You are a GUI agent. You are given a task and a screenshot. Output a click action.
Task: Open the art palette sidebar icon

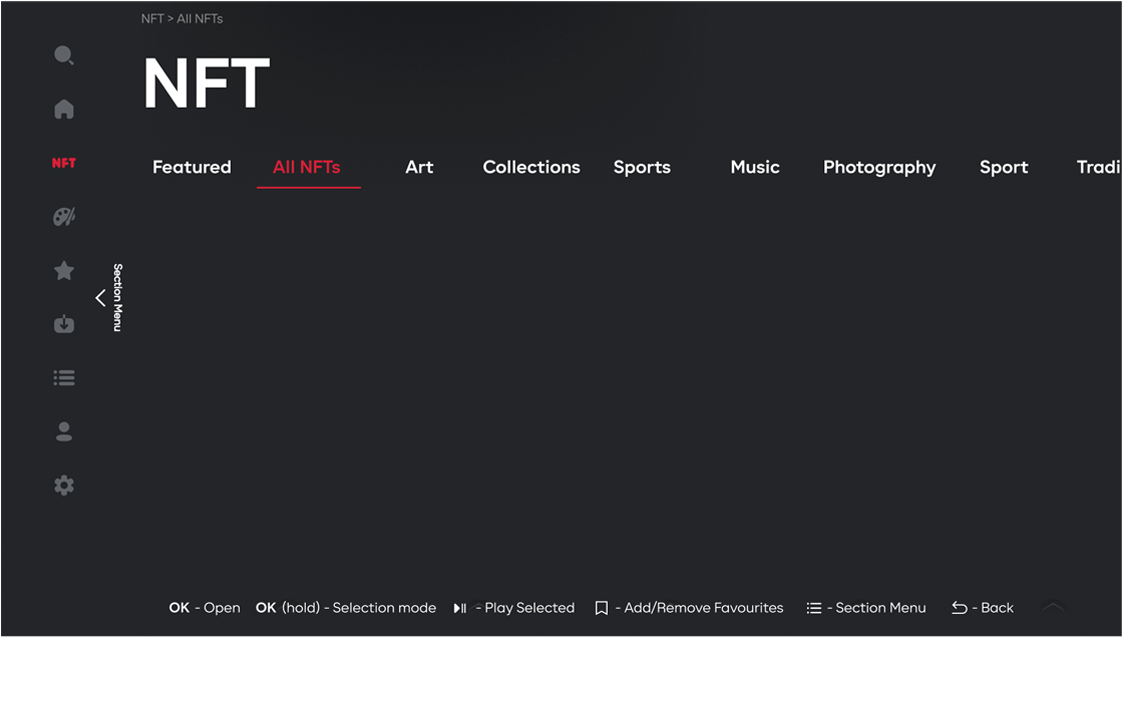[x=64, y=217]
